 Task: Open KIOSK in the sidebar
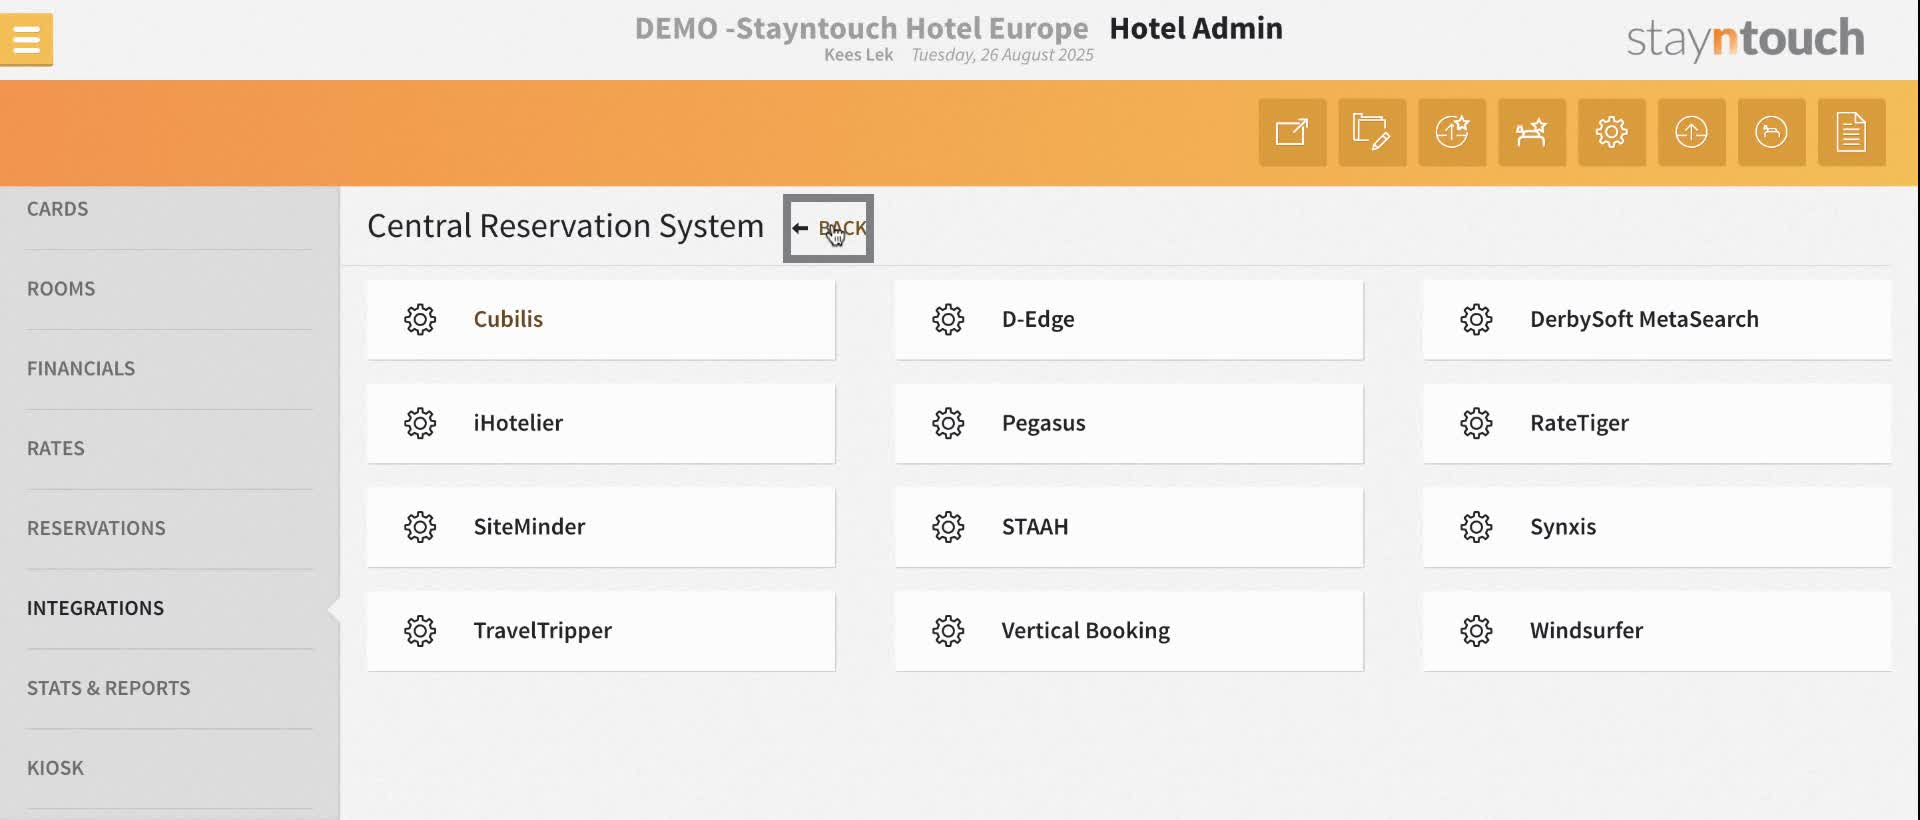tap(55, 769)
